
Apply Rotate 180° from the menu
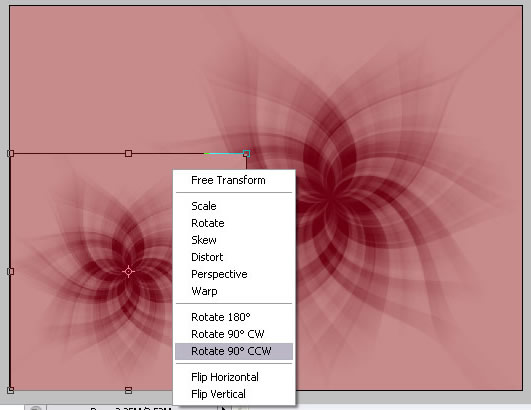coord(234,317)
